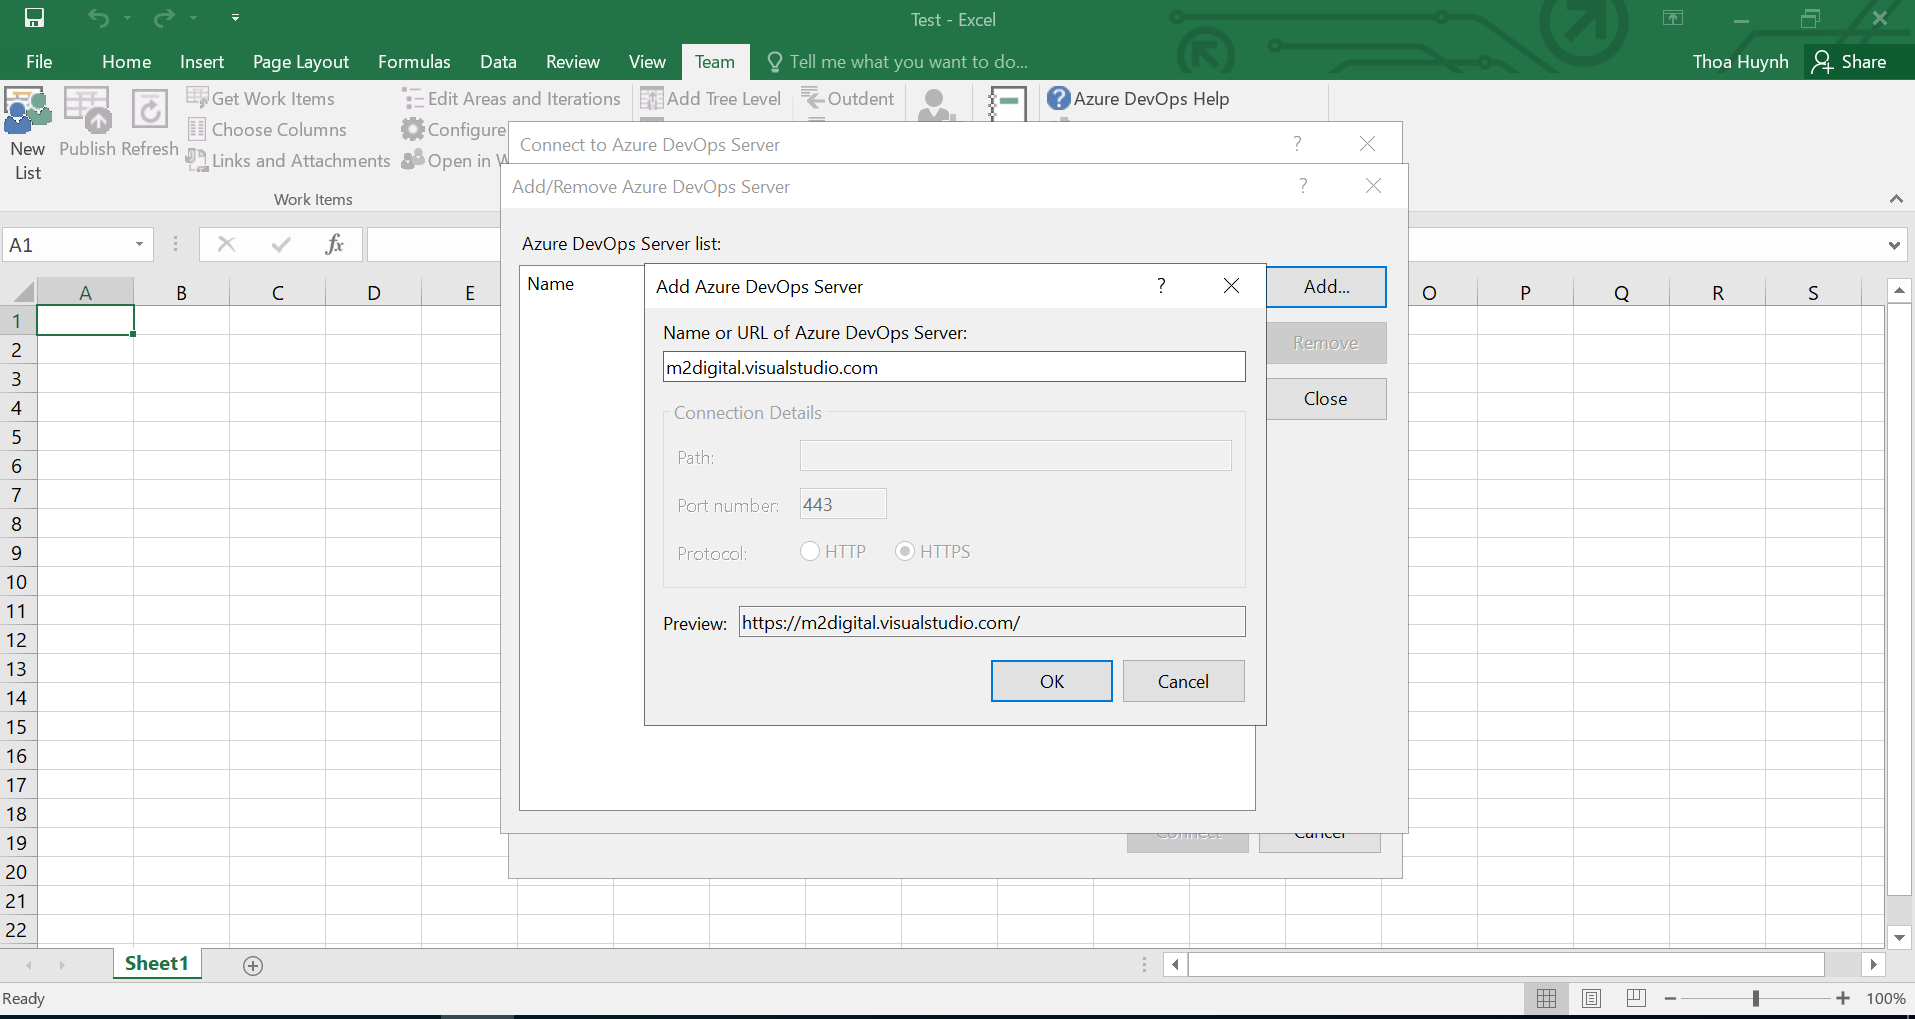Add a new sheet with plus icon
This screenshot has height=1019, width=1915.
(x=253, y=965)
